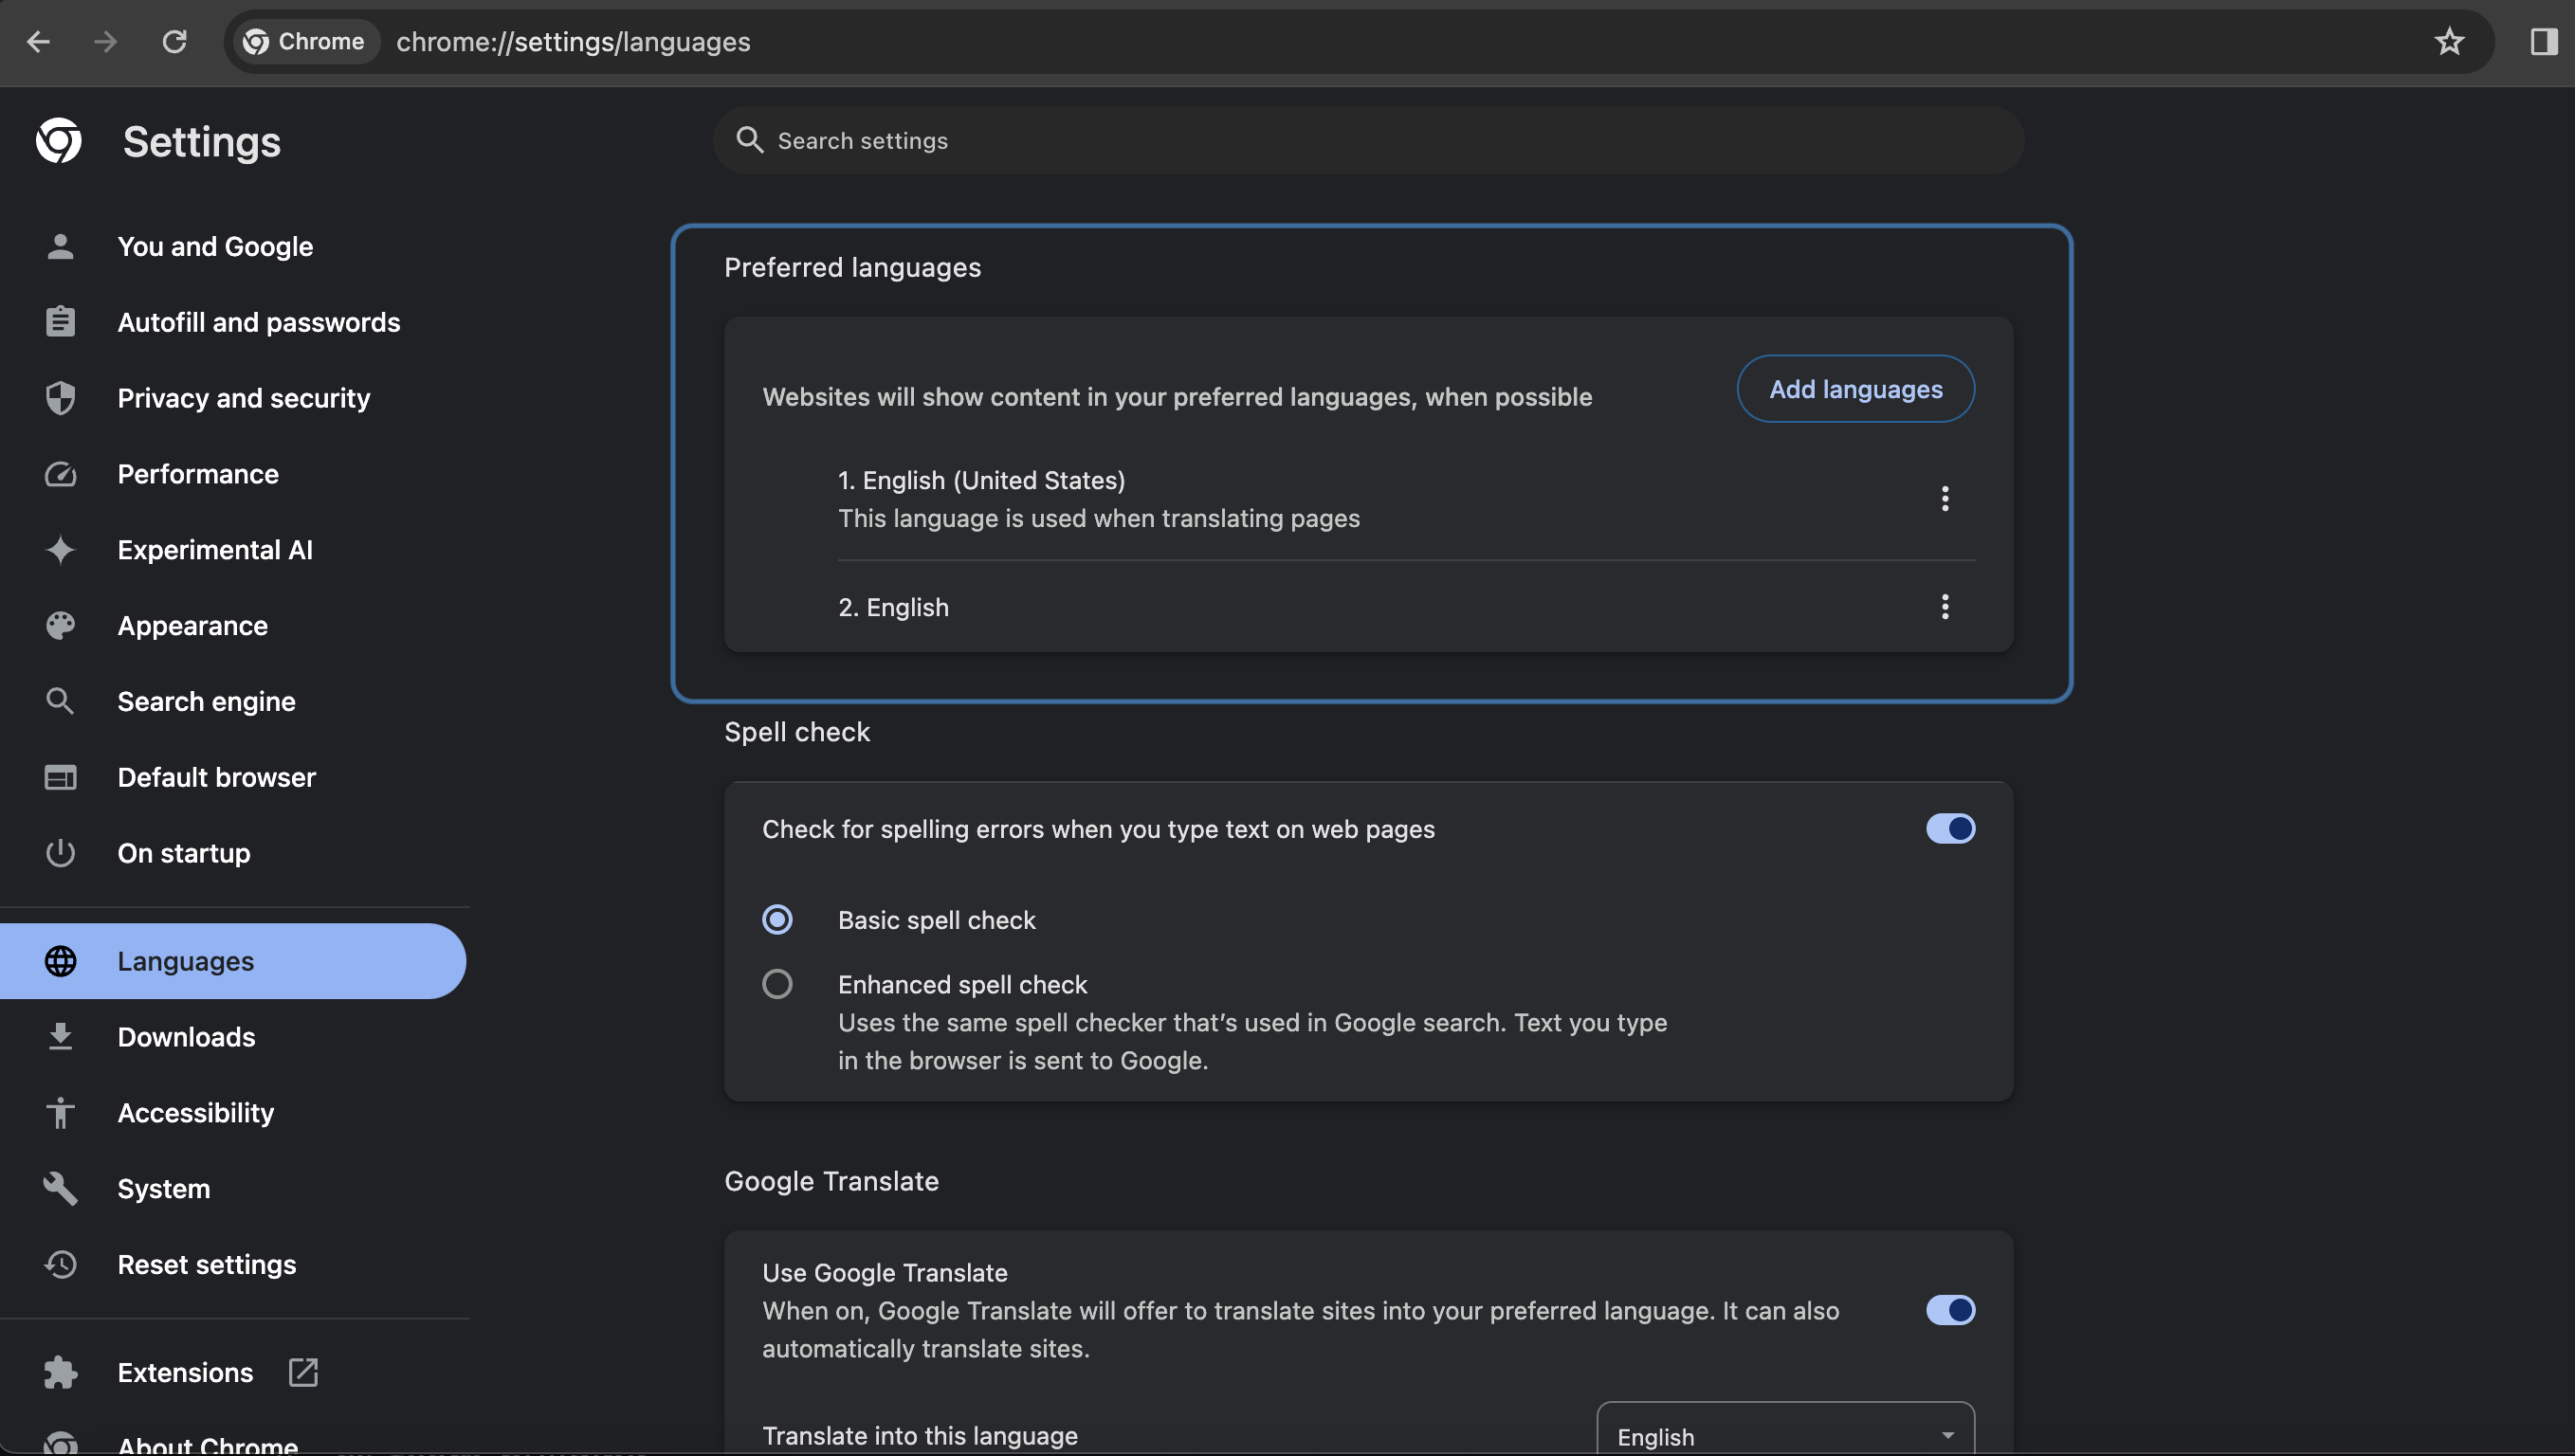
Task: Go to Performance settings section
Action: tap(198, 474)
